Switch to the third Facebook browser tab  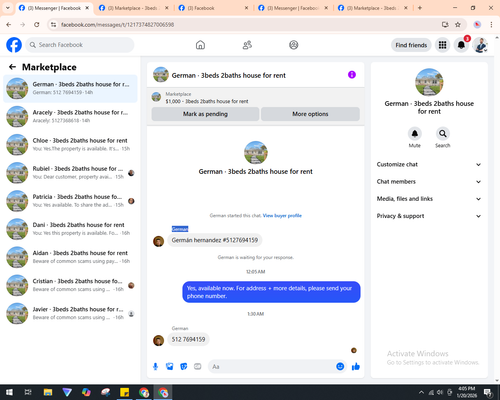tap(213, 8)
